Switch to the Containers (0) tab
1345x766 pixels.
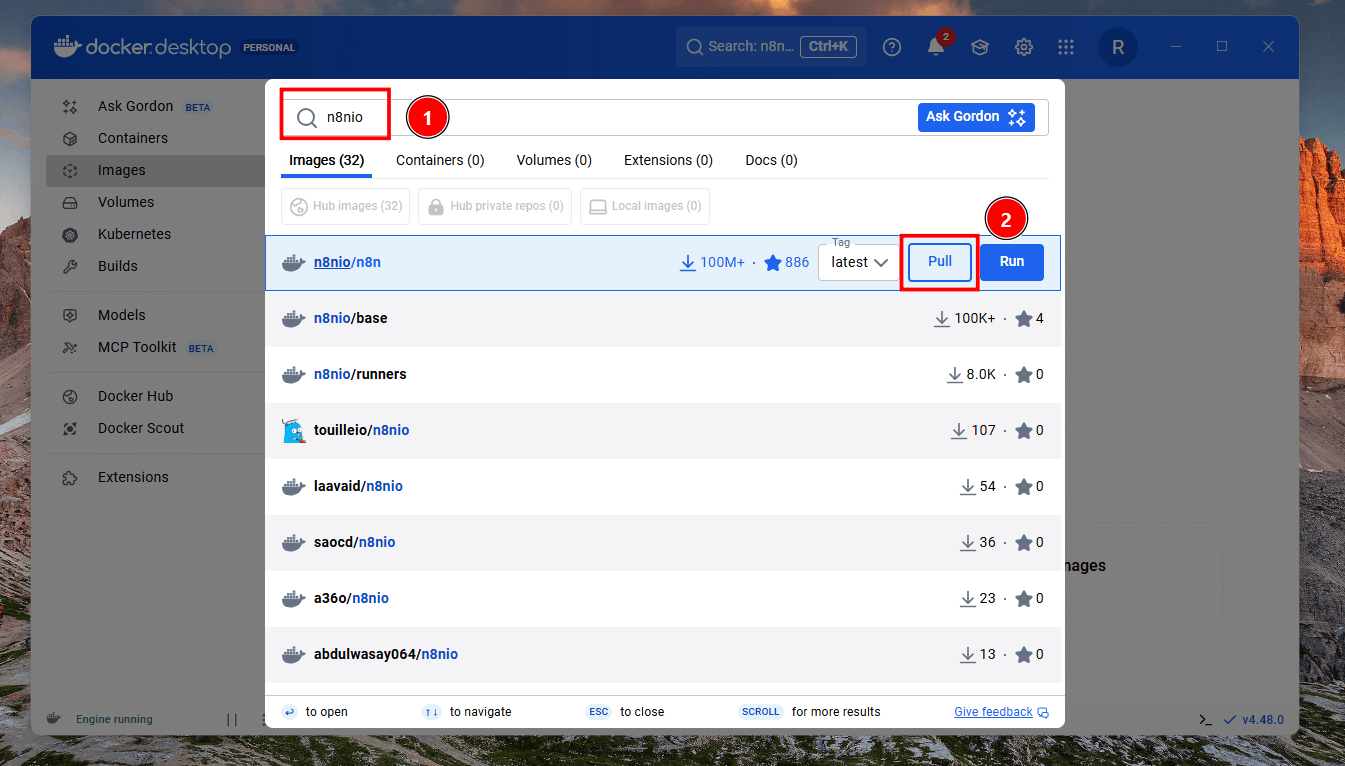(x=440, y=160)
